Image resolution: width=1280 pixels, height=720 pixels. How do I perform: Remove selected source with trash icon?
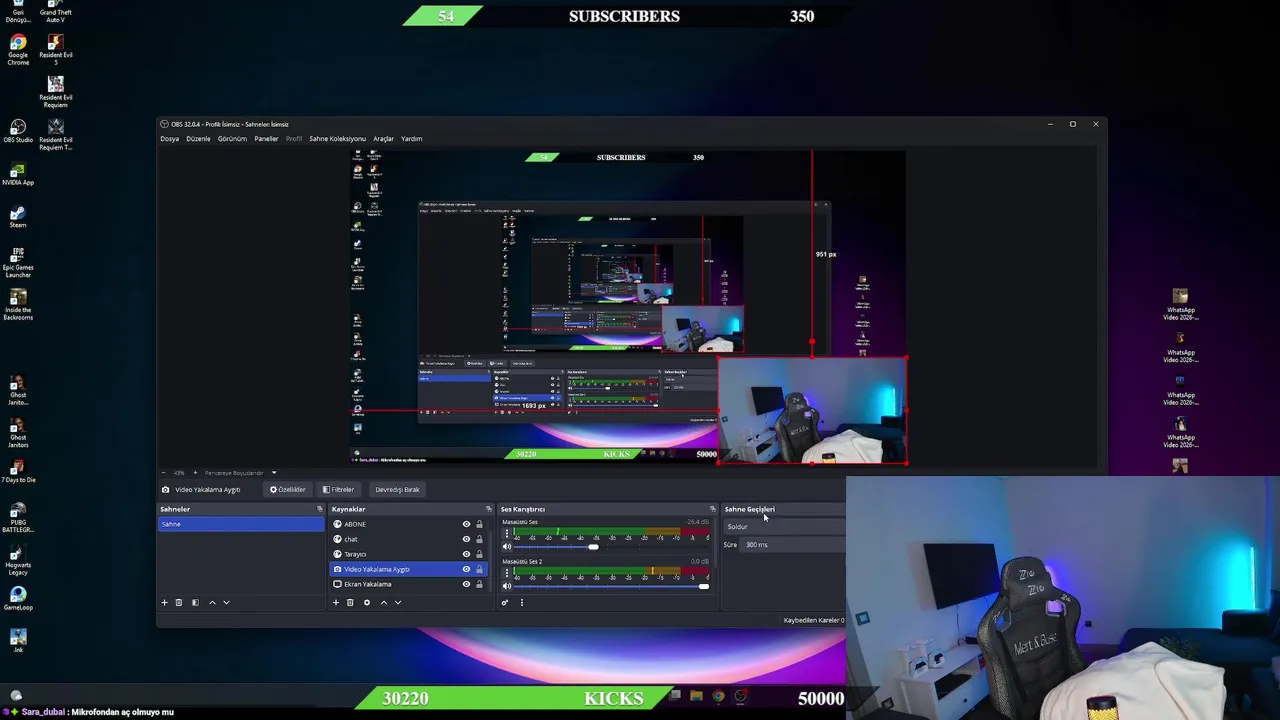pos(350,602)
